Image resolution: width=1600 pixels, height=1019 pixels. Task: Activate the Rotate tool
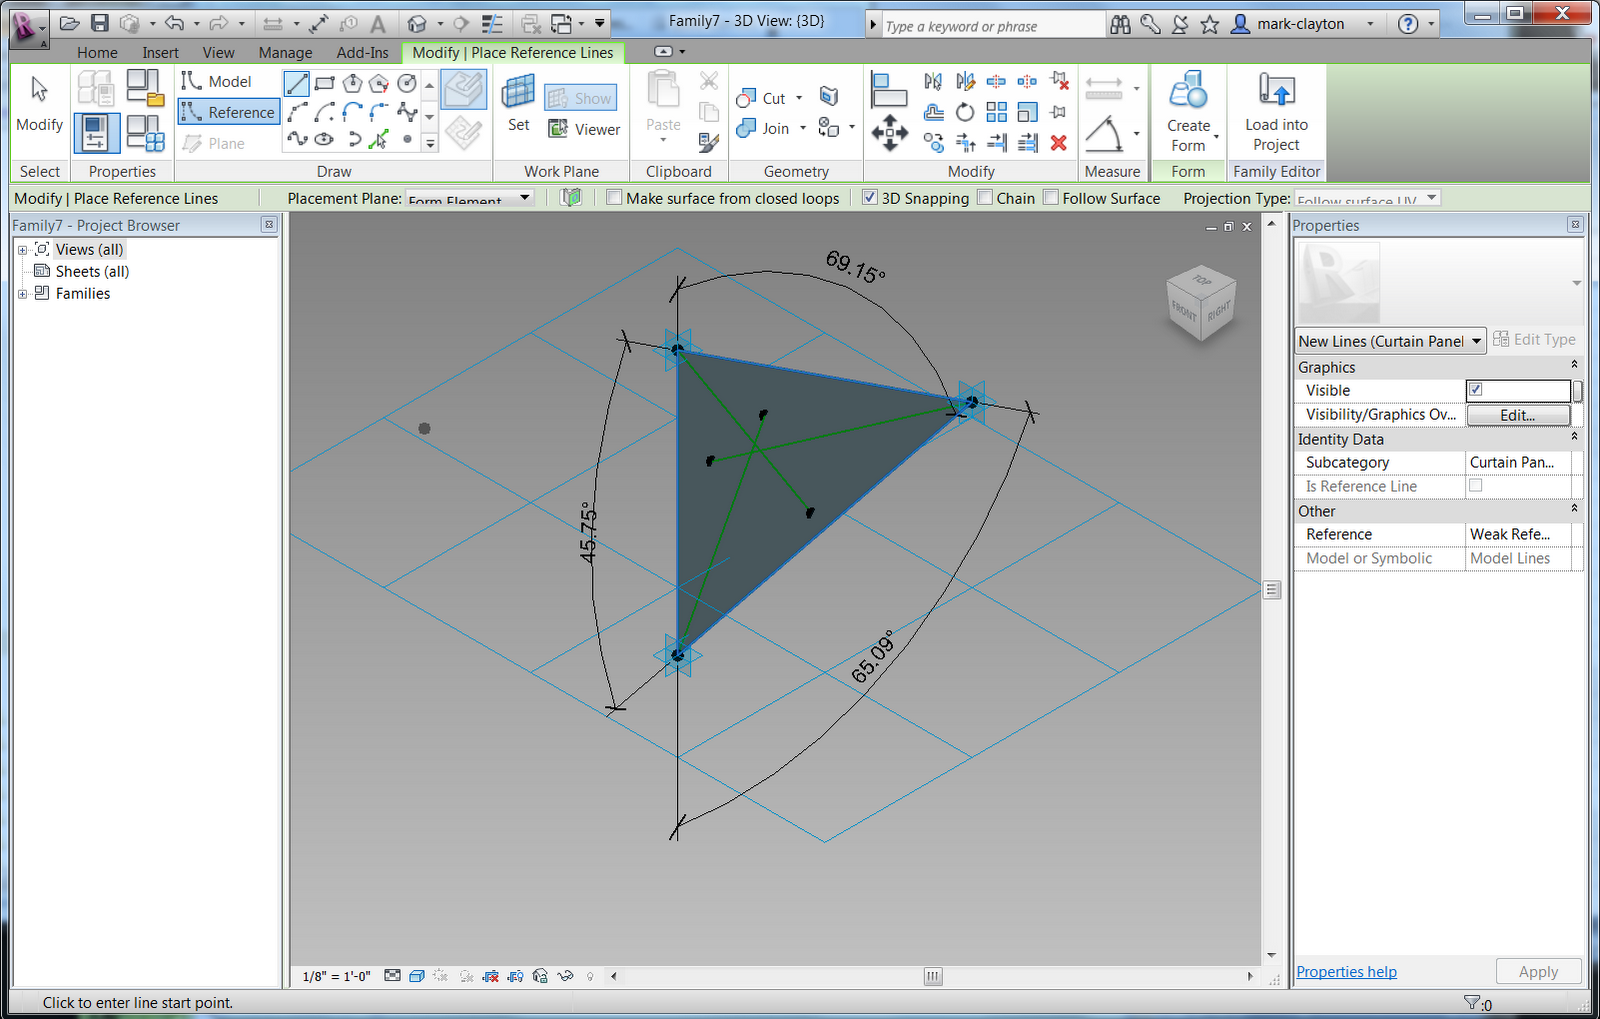coord(965,113)
